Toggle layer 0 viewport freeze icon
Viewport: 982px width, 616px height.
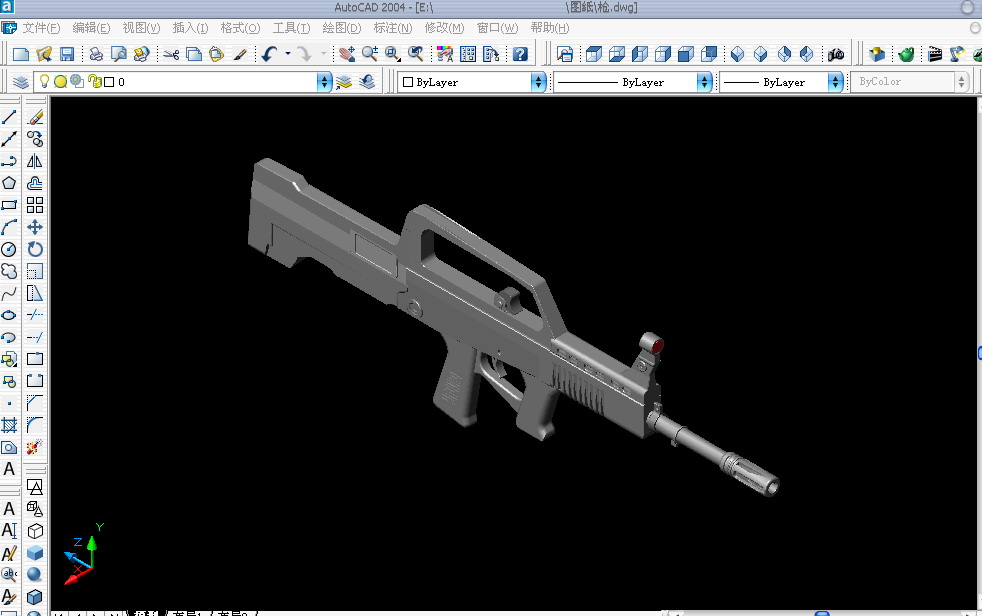coord(77,81)
